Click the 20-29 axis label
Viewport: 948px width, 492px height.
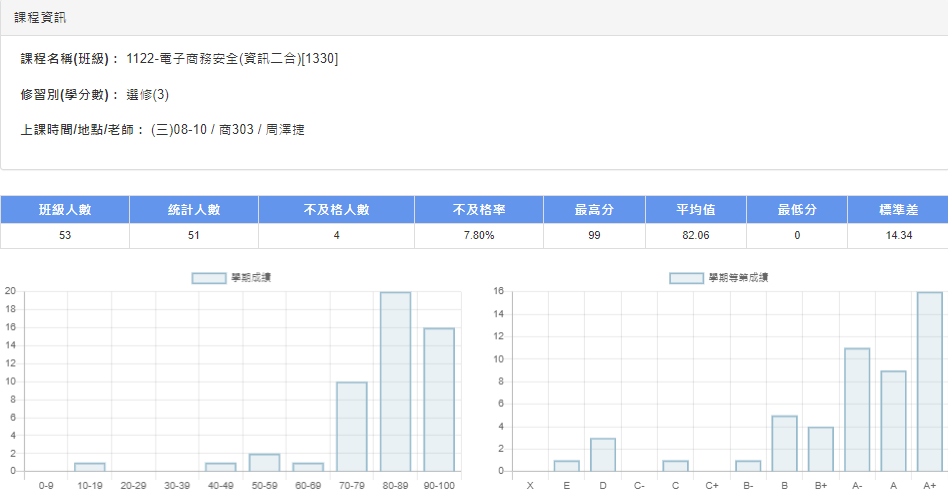(x=134, y=486)
